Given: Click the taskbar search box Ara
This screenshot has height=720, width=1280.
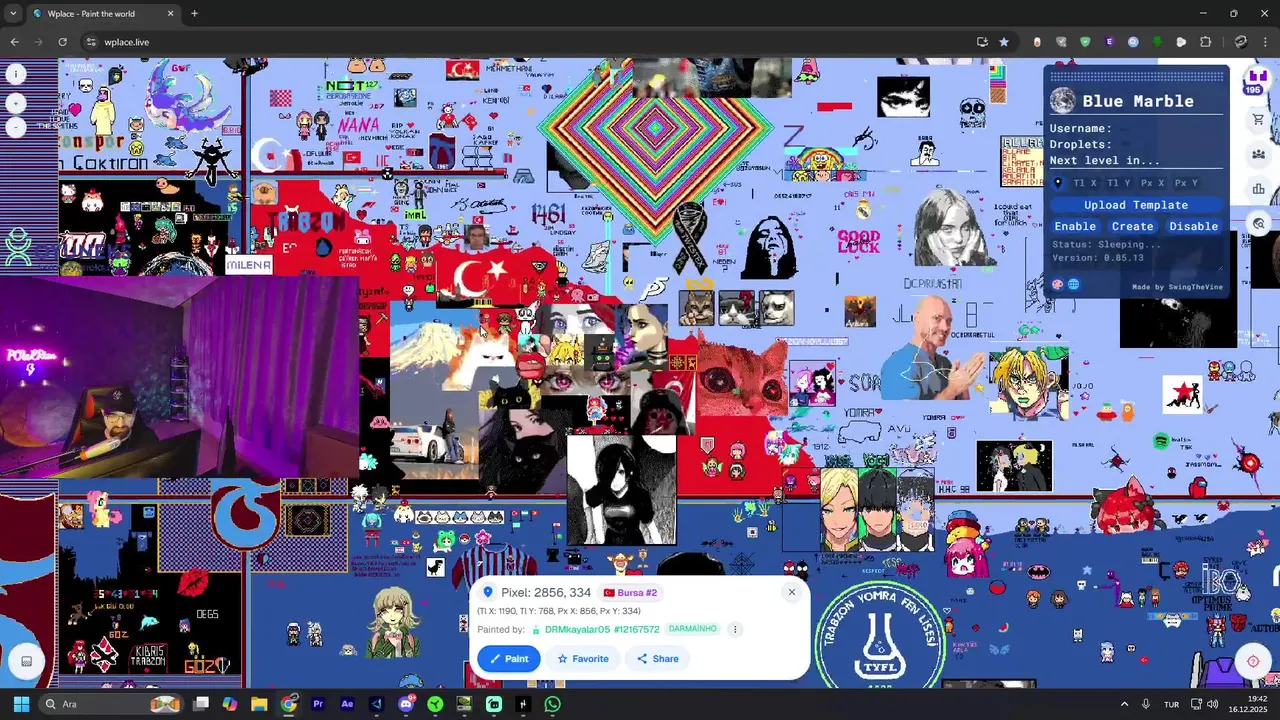Looking at the screenshot, I should click(112, 704).
